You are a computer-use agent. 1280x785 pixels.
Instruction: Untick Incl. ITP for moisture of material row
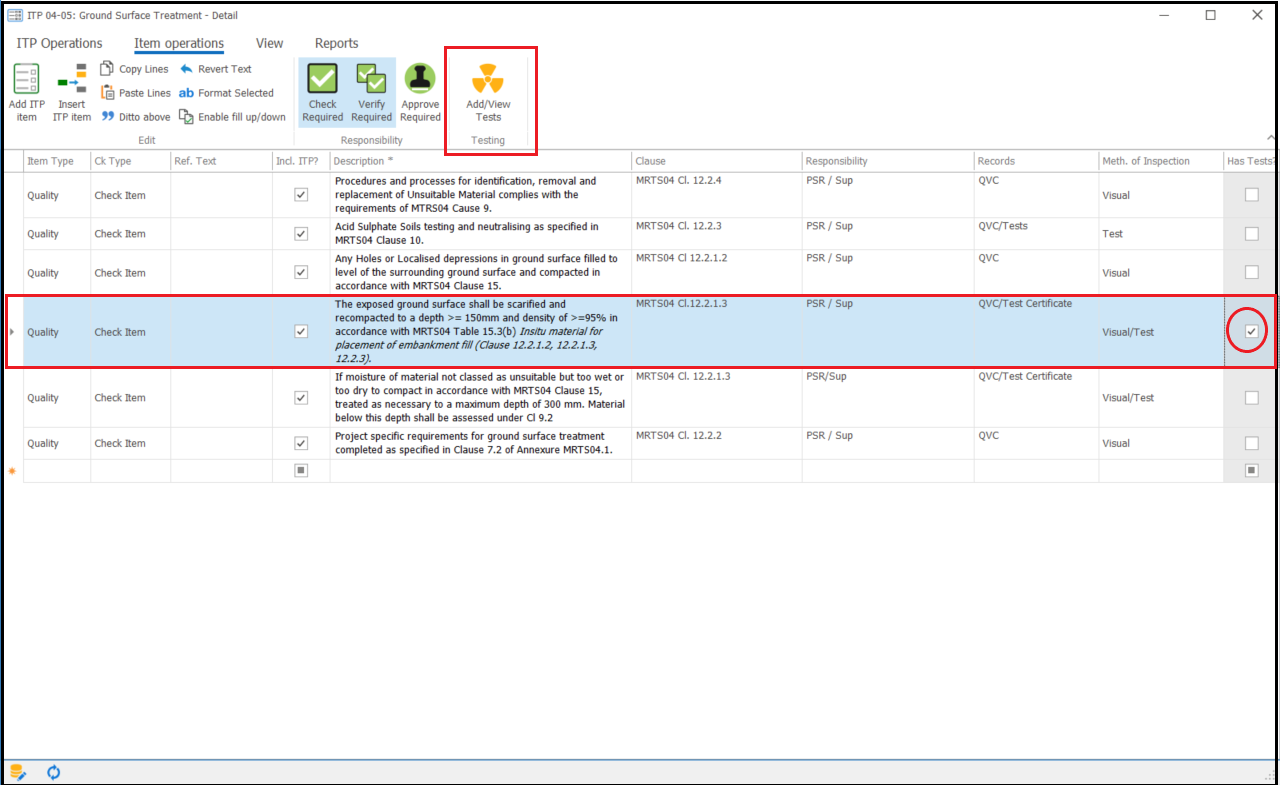(301, 397)
